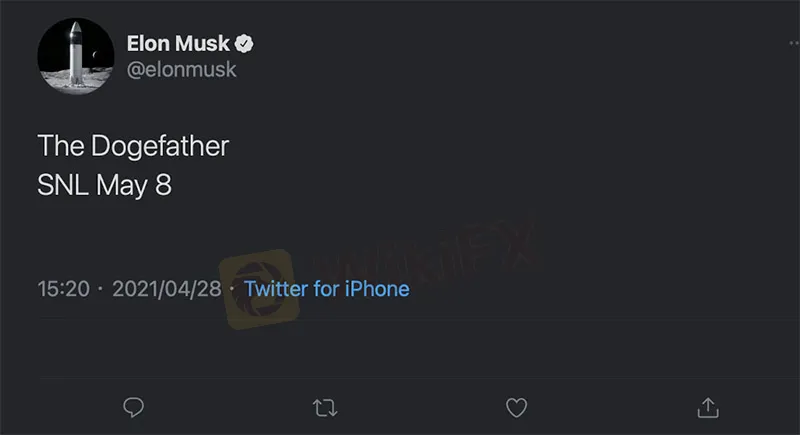Open the three-dot more options menu
The image size is (800, 435).
click(x=788, y=45)
